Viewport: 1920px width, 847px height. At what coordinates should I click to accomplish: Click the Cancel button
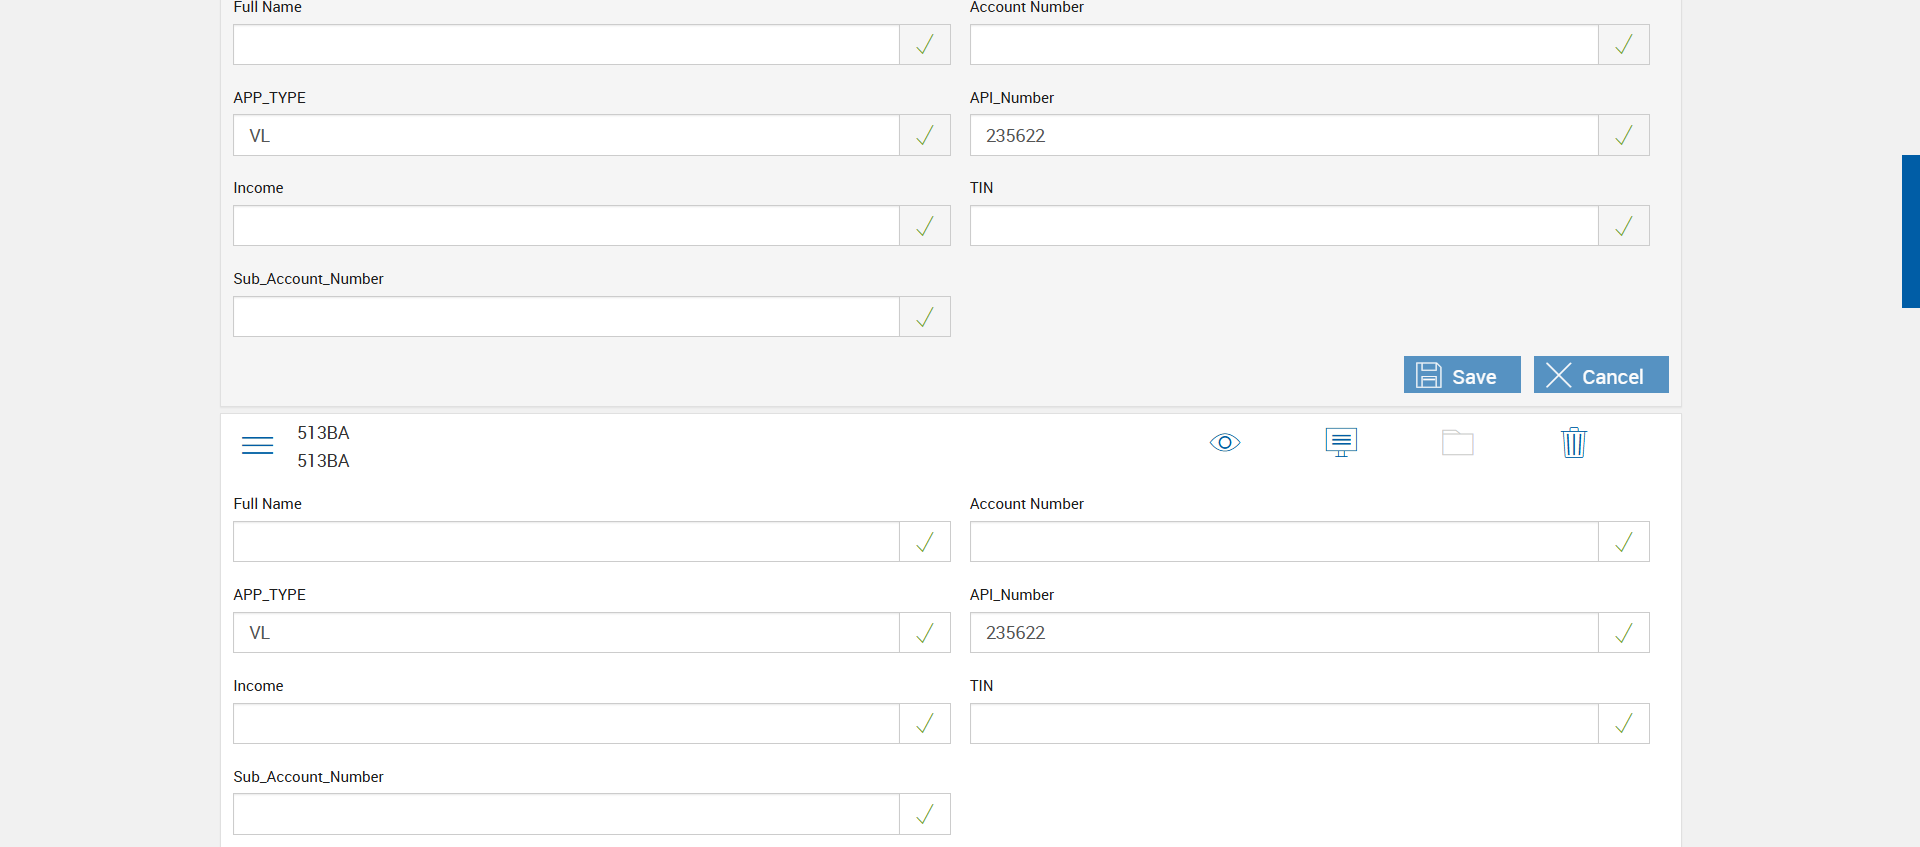[1600, 375]
